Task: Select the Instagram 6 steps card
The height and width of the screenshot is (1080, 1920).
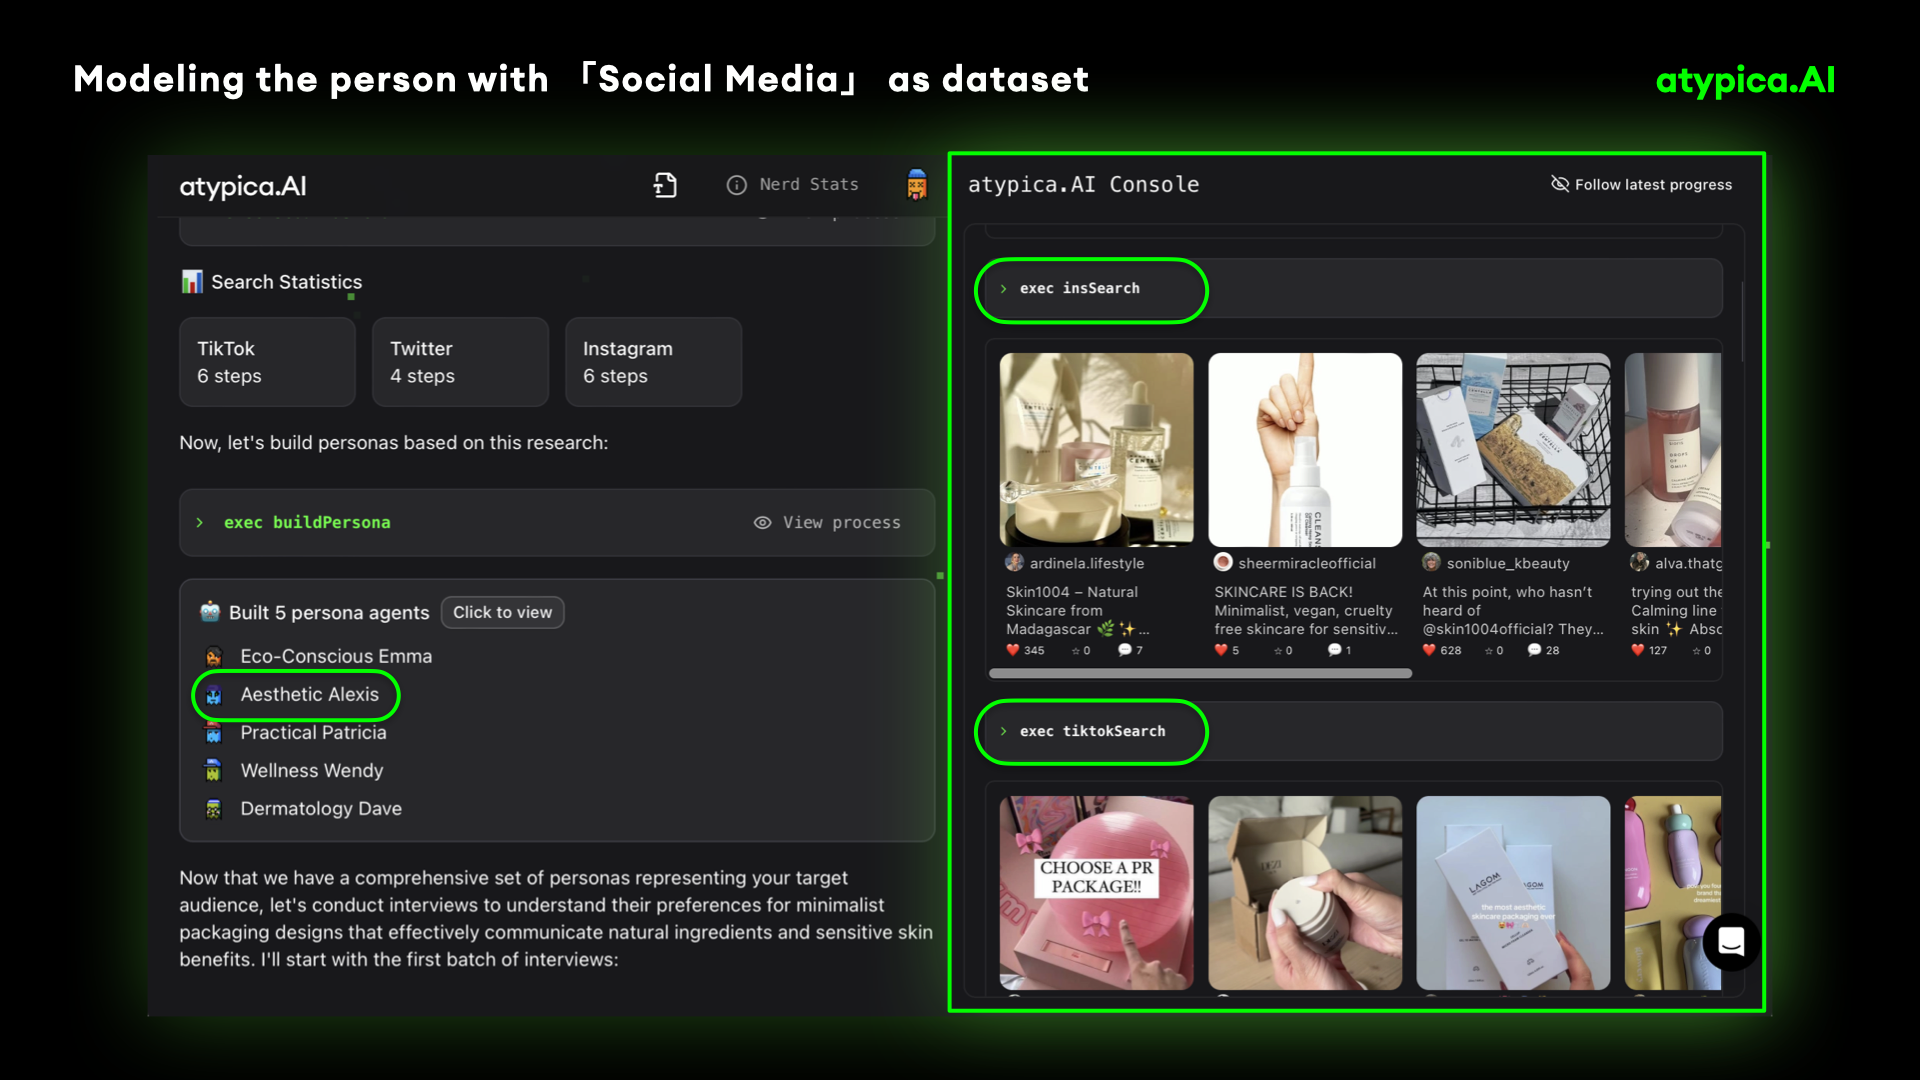Action: point(653,362)
